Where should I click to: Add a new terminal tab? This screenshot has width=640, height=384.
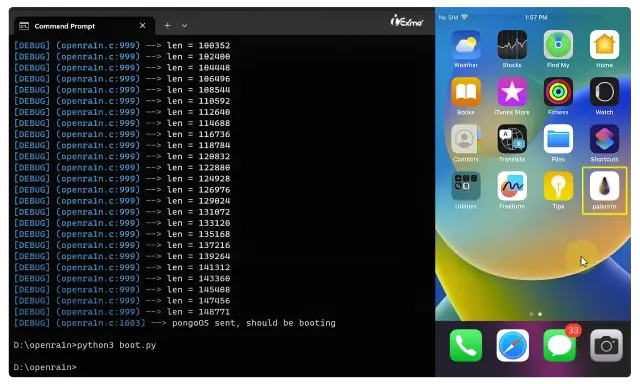point(167,26)
